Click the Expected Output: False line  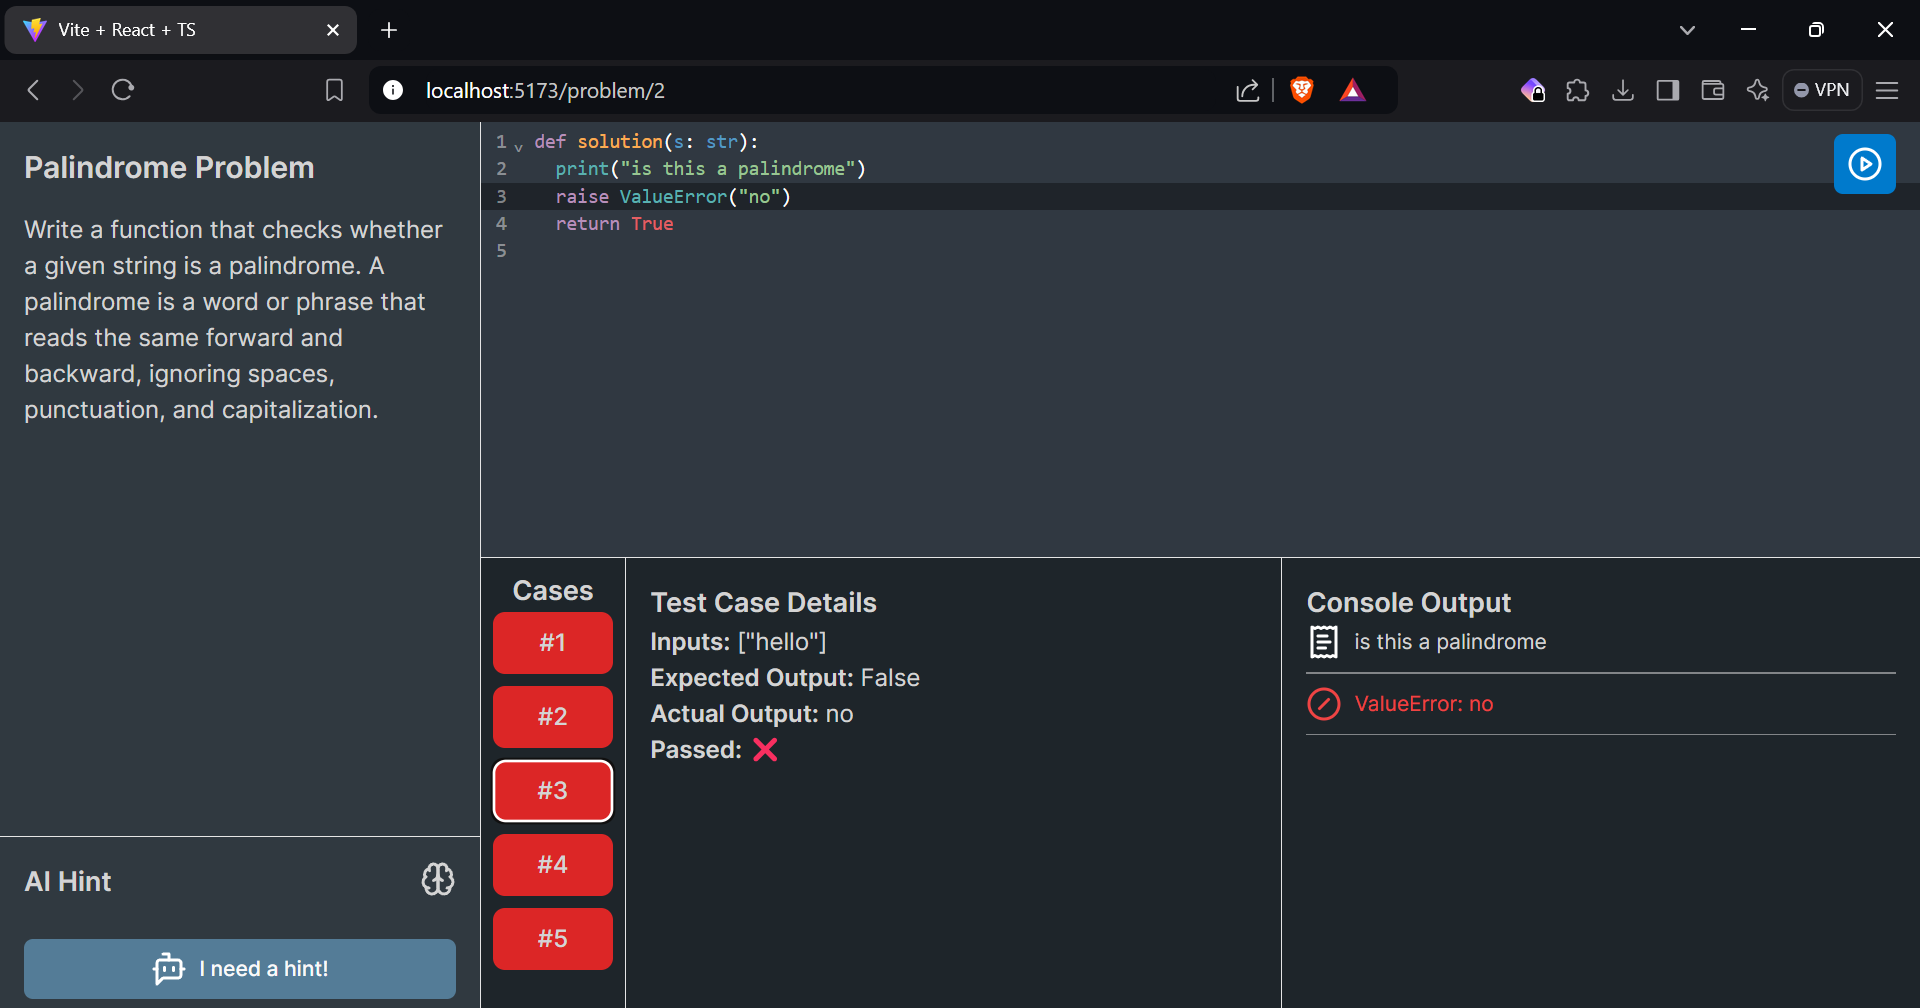pos(785,678)
